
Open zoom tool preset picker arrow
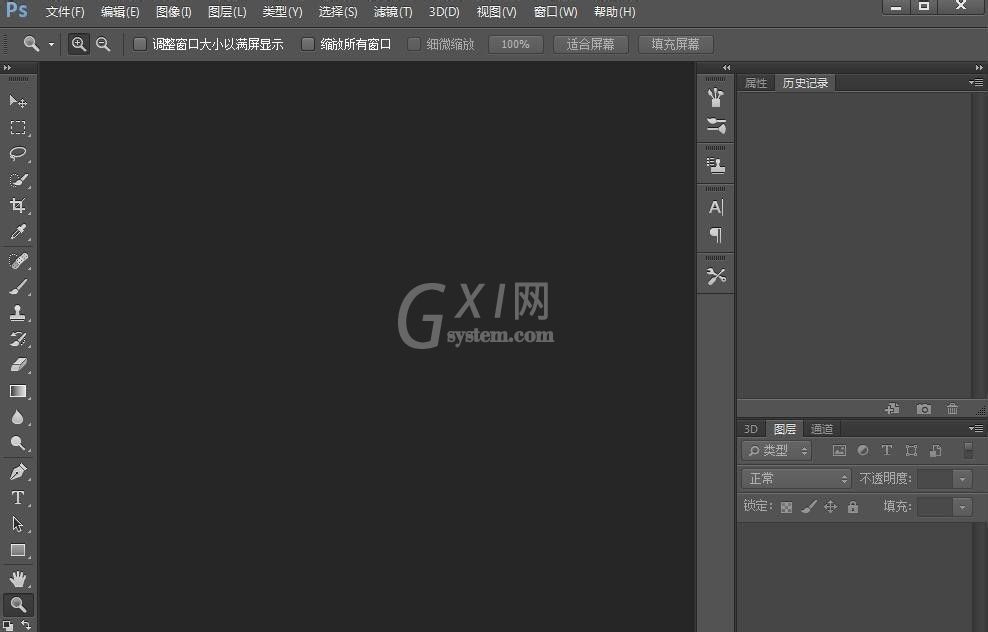point(51,45)
